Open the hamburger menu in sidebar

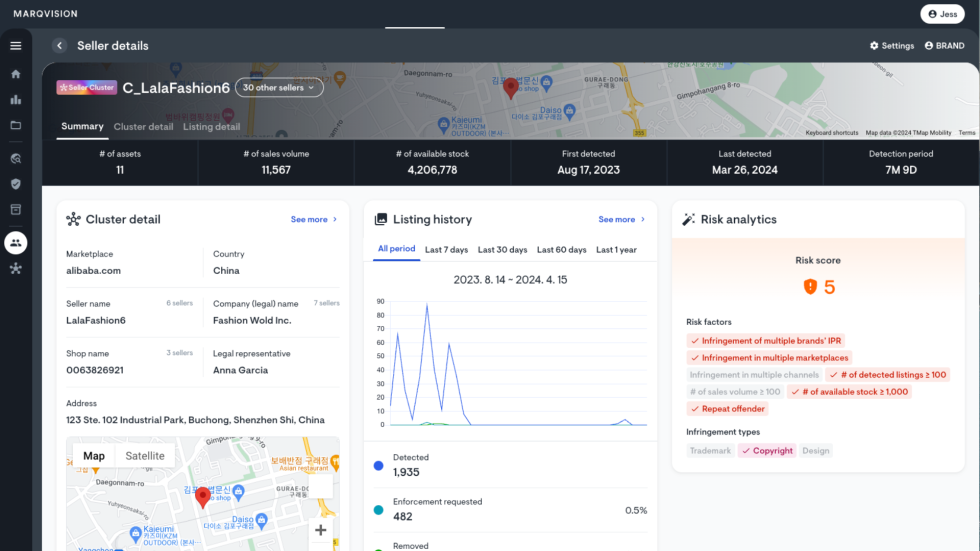coord(15,46)
